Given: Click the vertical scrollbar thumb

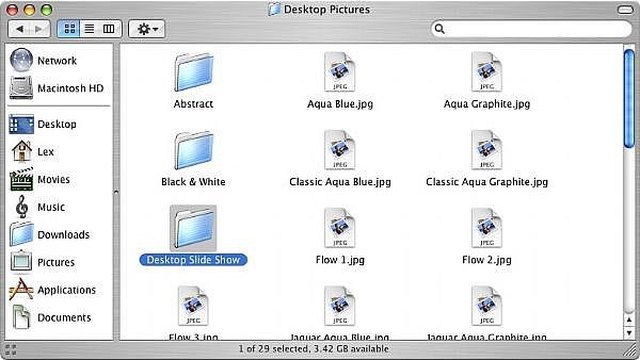Looking at the screenshot, I should 629,98.
